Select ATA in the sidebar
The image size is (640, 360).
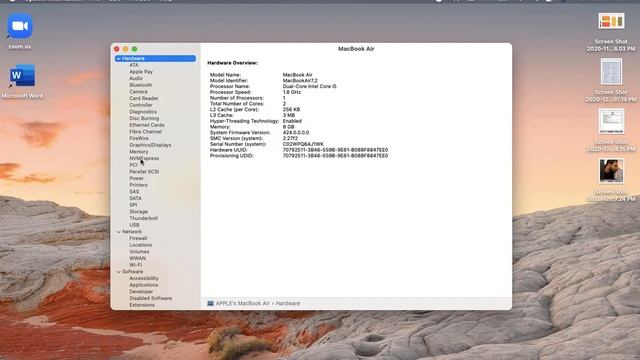[134, 65]
